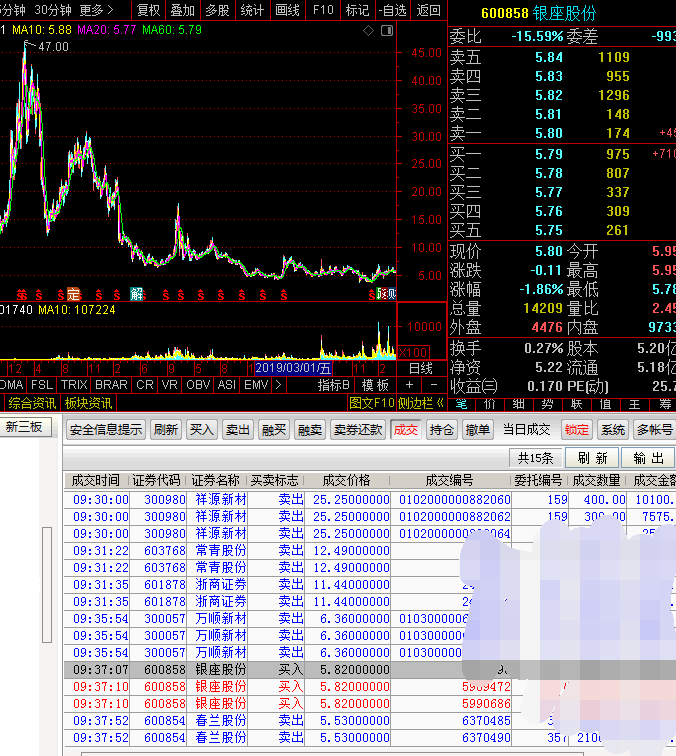Show more indicators with right arrow
Viewport: 676px width, 756px height.
click(x=278, y=385)
